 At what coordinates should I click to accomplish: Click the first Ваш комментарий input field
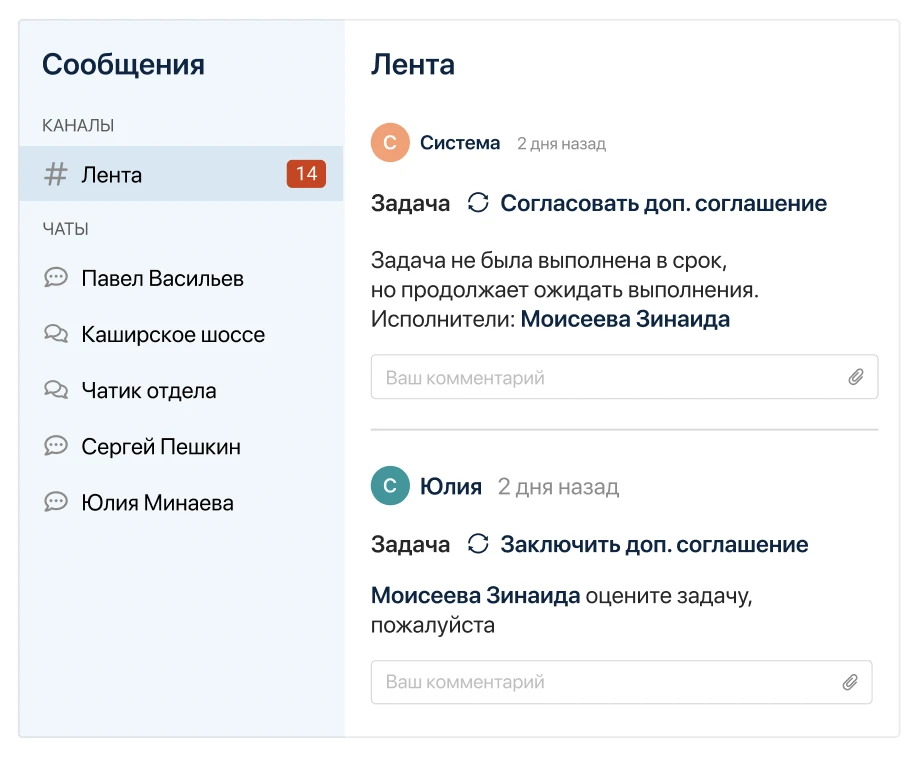point(600,376)
